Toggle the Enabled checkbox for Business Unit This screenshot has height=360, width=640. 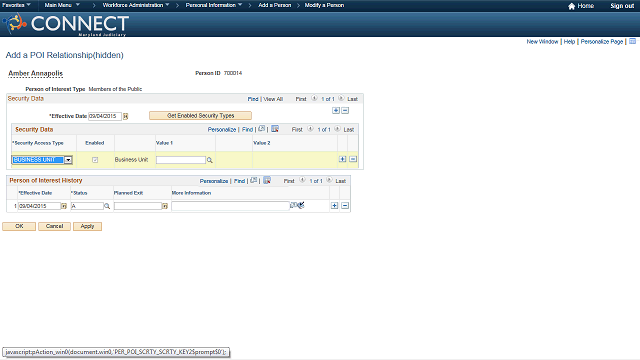coord(95,160)
